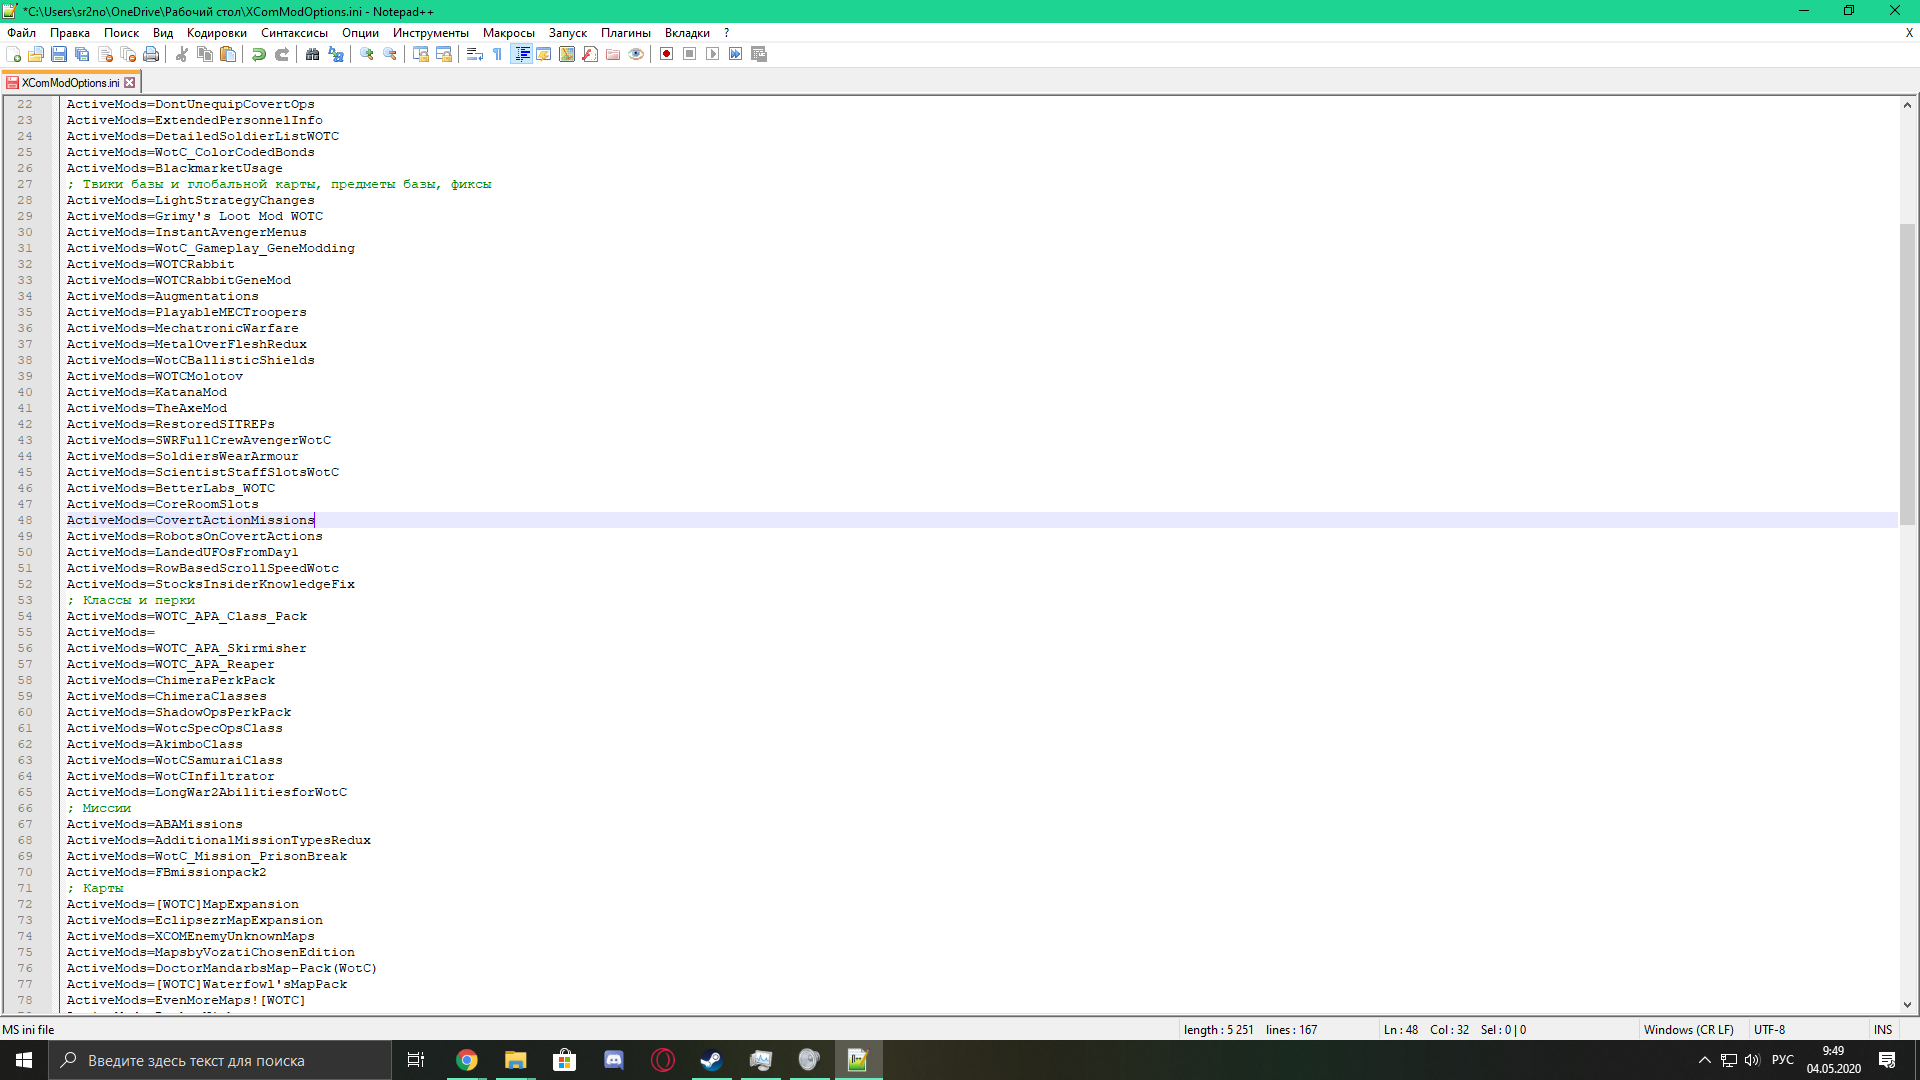Click the vertical scrollbar thumb
Viewport: 1920px width, 1080px height.
pyautogui.click(x=1907, y=374)
